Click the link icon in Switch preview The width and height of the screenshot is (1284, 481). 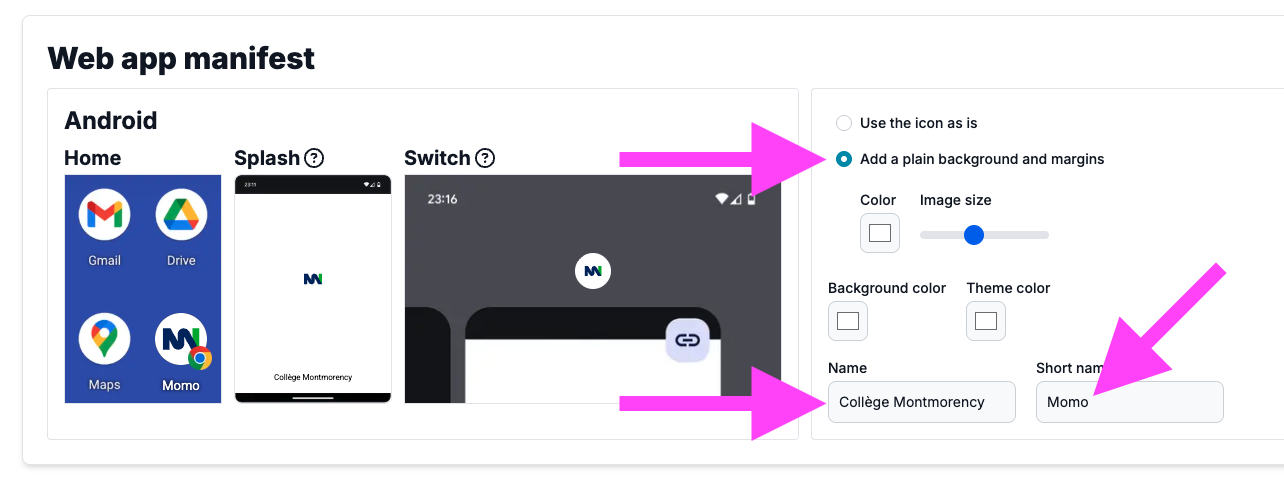coord(687,340)
